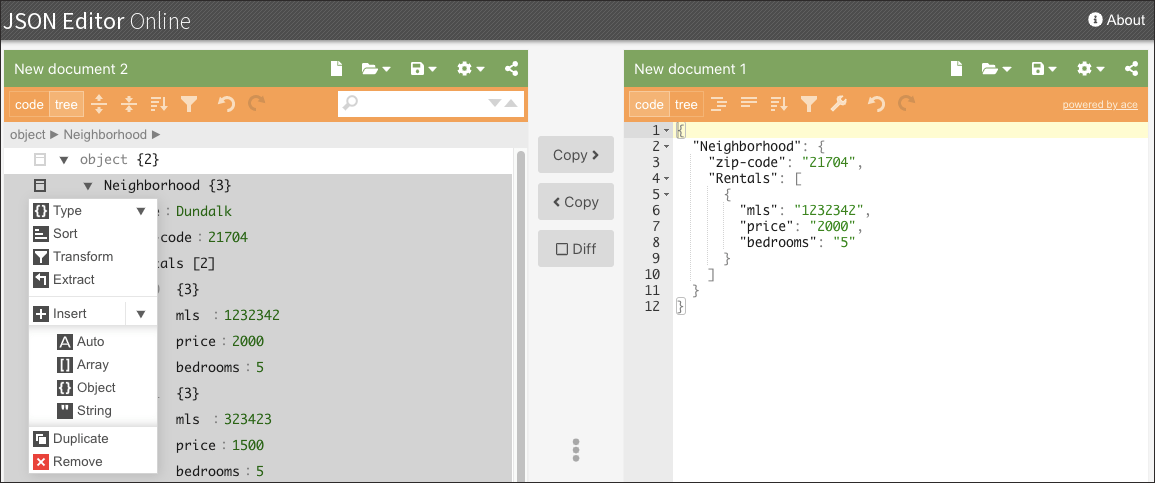Fold line 2 Neighborhood object in code
Image resolution: width=1155 pixels, height=483 pixels.
pos(667,146)
